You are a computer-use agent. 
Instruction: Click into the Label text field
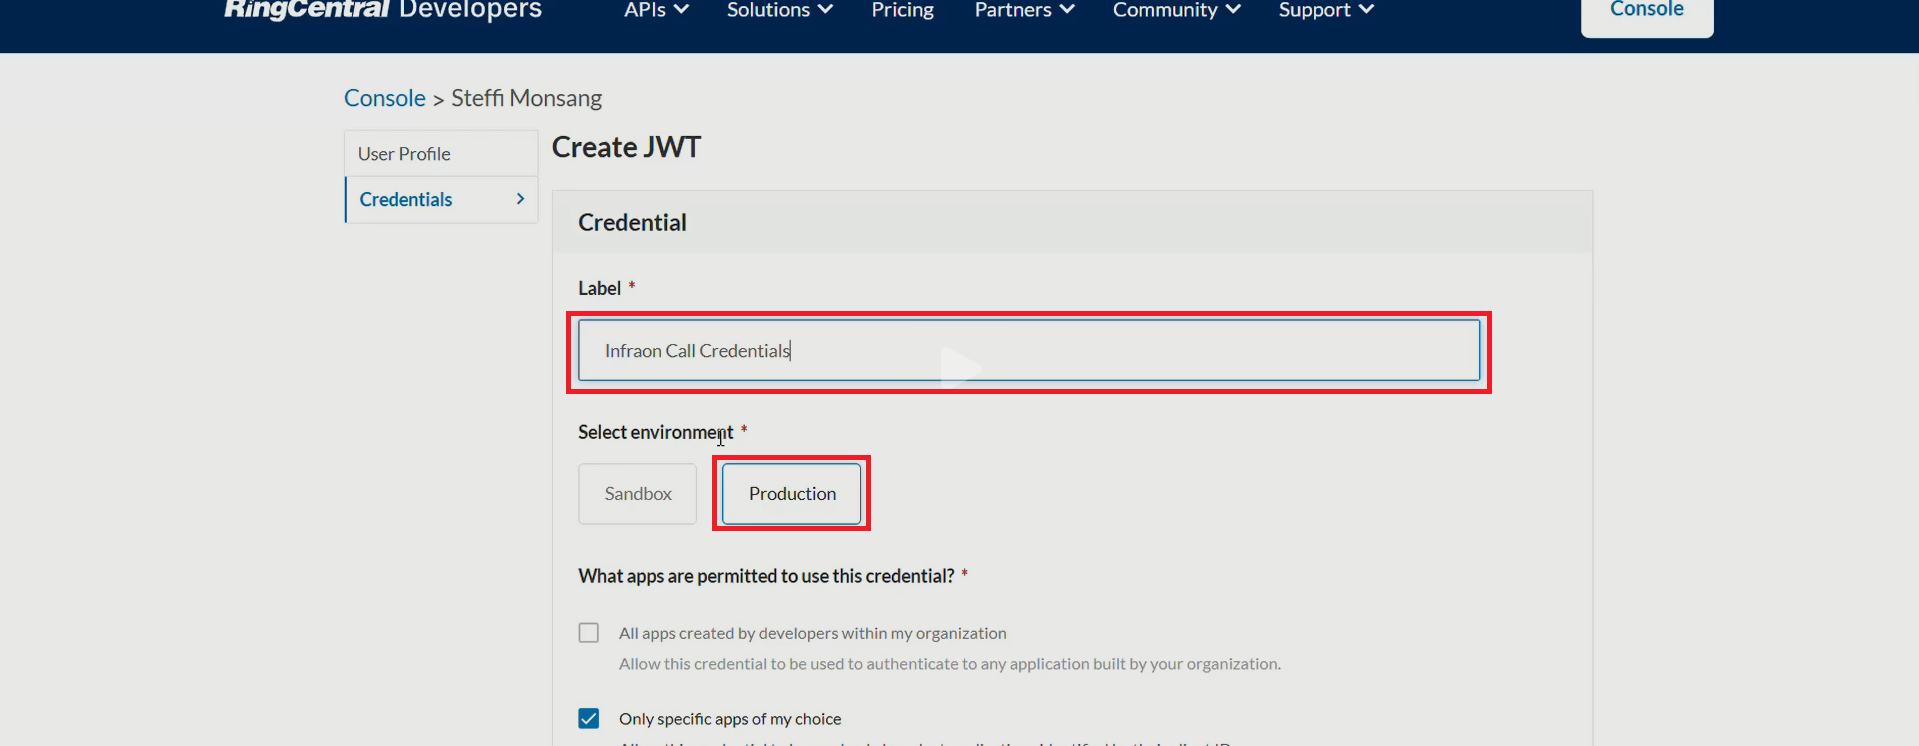tap(1028, 351)
